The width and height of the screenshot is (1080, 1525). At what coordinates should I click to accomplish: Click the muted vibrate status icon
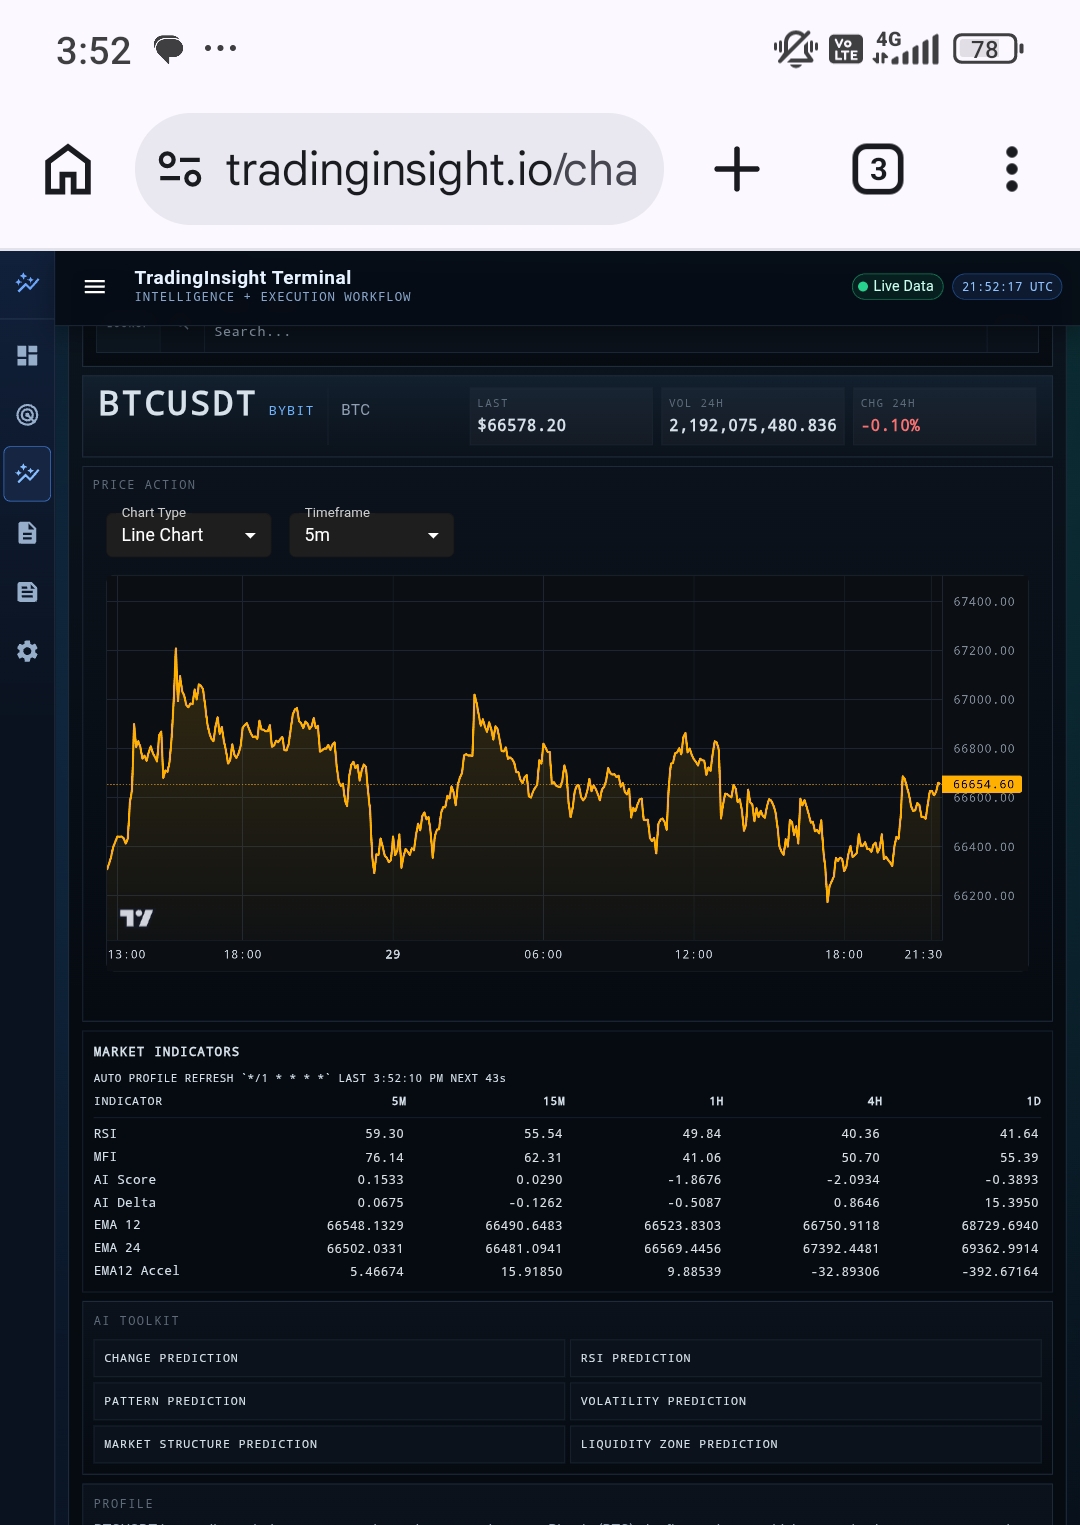point(796,48)
